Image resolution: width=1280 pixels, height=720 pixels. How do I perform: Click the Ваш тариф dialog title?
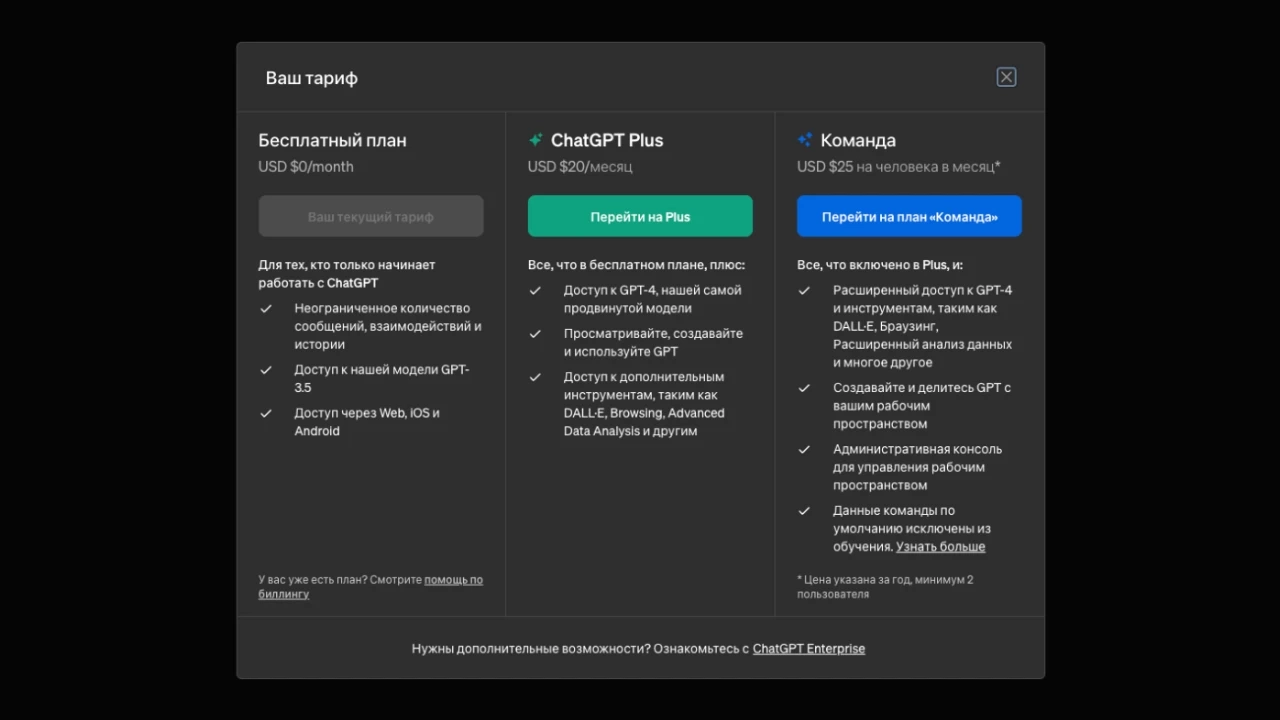coord(311,78)
